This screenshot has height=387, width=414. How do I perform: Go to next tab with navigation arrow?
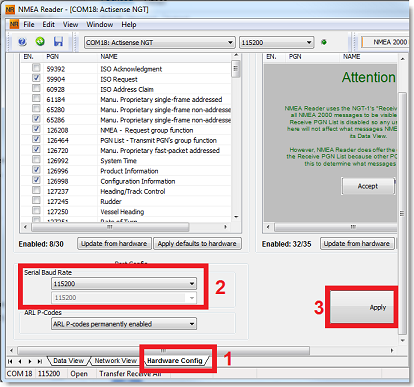[x=30, y=361]
